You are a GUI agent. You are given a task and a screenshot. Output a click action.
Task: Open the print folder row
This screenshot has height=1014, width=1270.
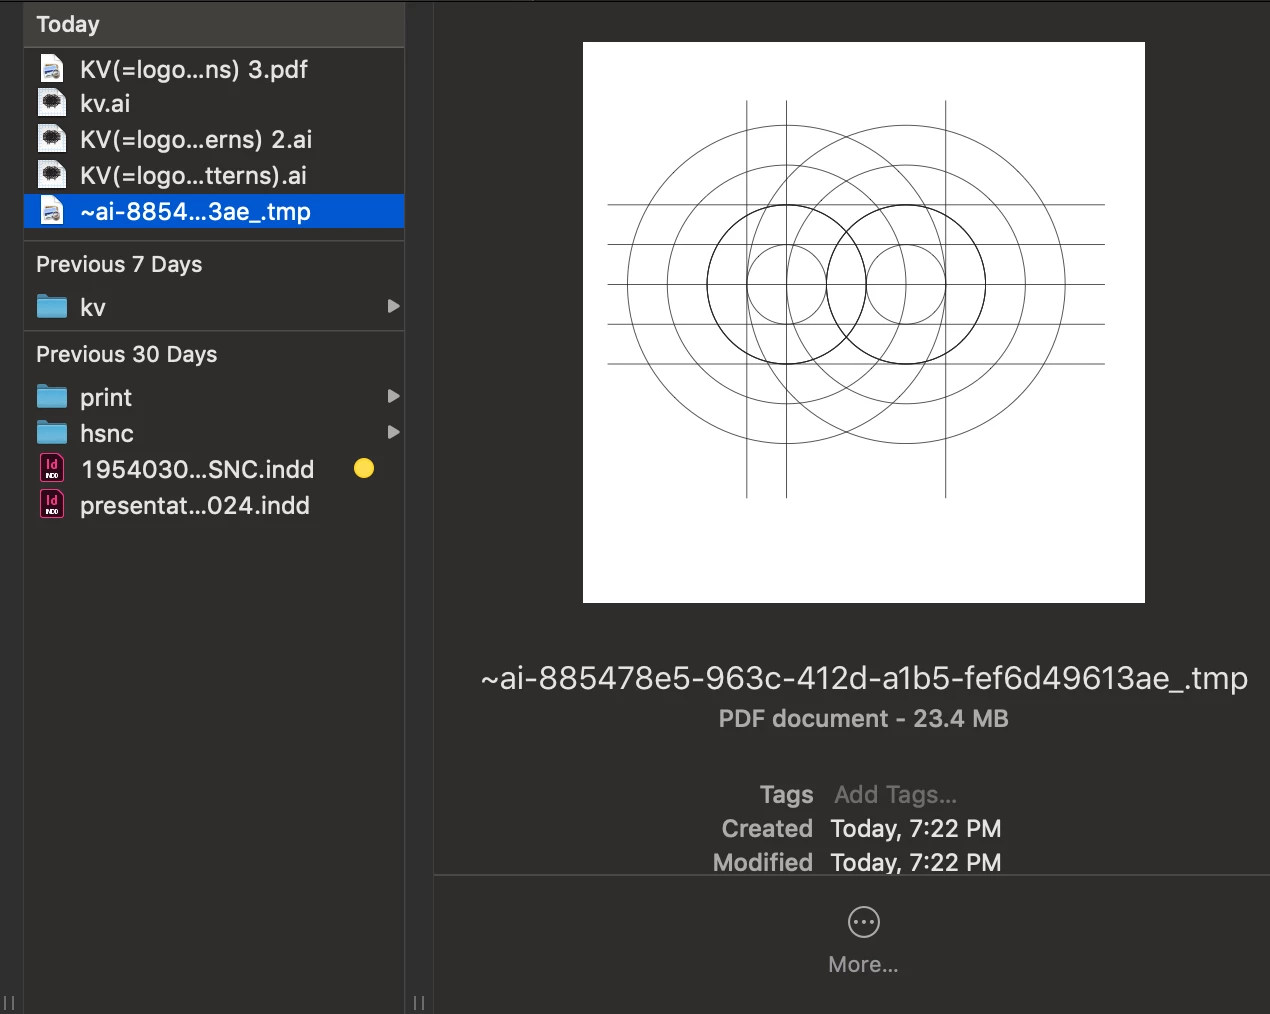(x=214, y=397)
